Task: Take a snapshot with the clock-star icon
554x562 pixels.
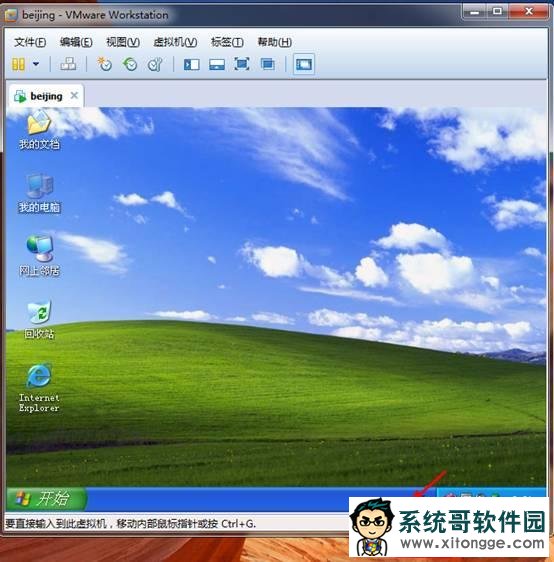Action: (x=104, y=64)
